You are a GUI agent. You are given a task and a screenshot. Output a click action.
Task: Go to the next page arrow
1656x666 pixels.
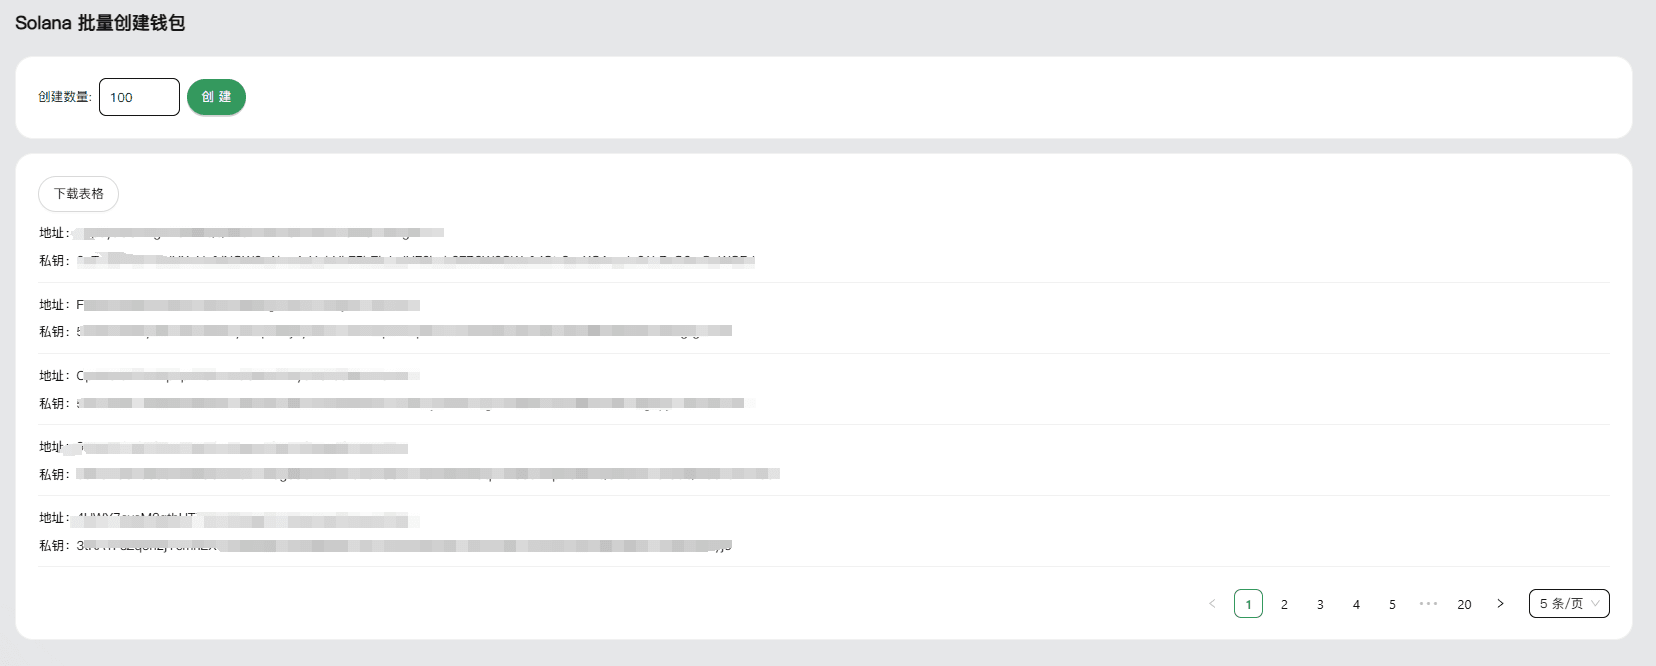1500,604
